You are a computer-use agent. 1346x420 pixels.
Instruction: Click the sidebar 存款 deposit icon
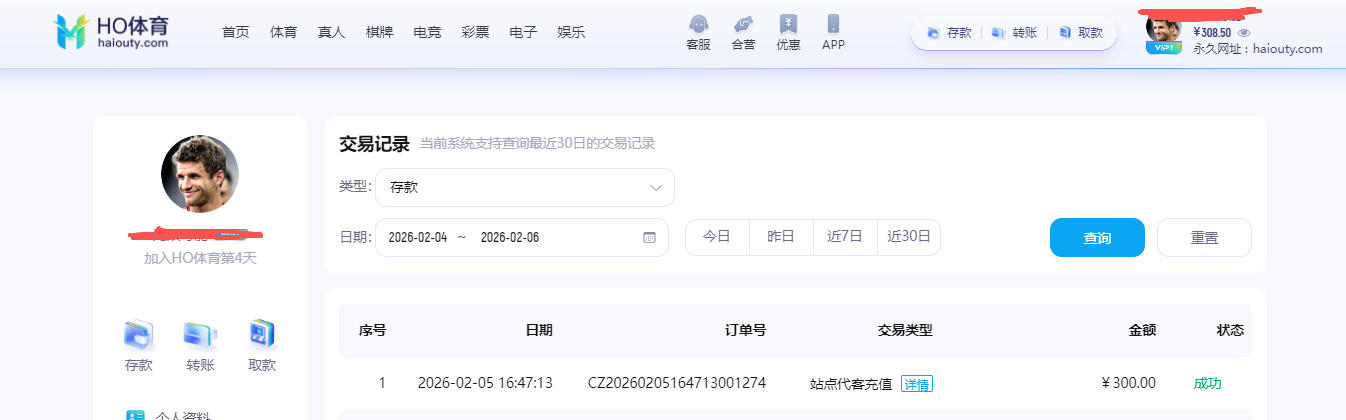click(x=138, y=335)
